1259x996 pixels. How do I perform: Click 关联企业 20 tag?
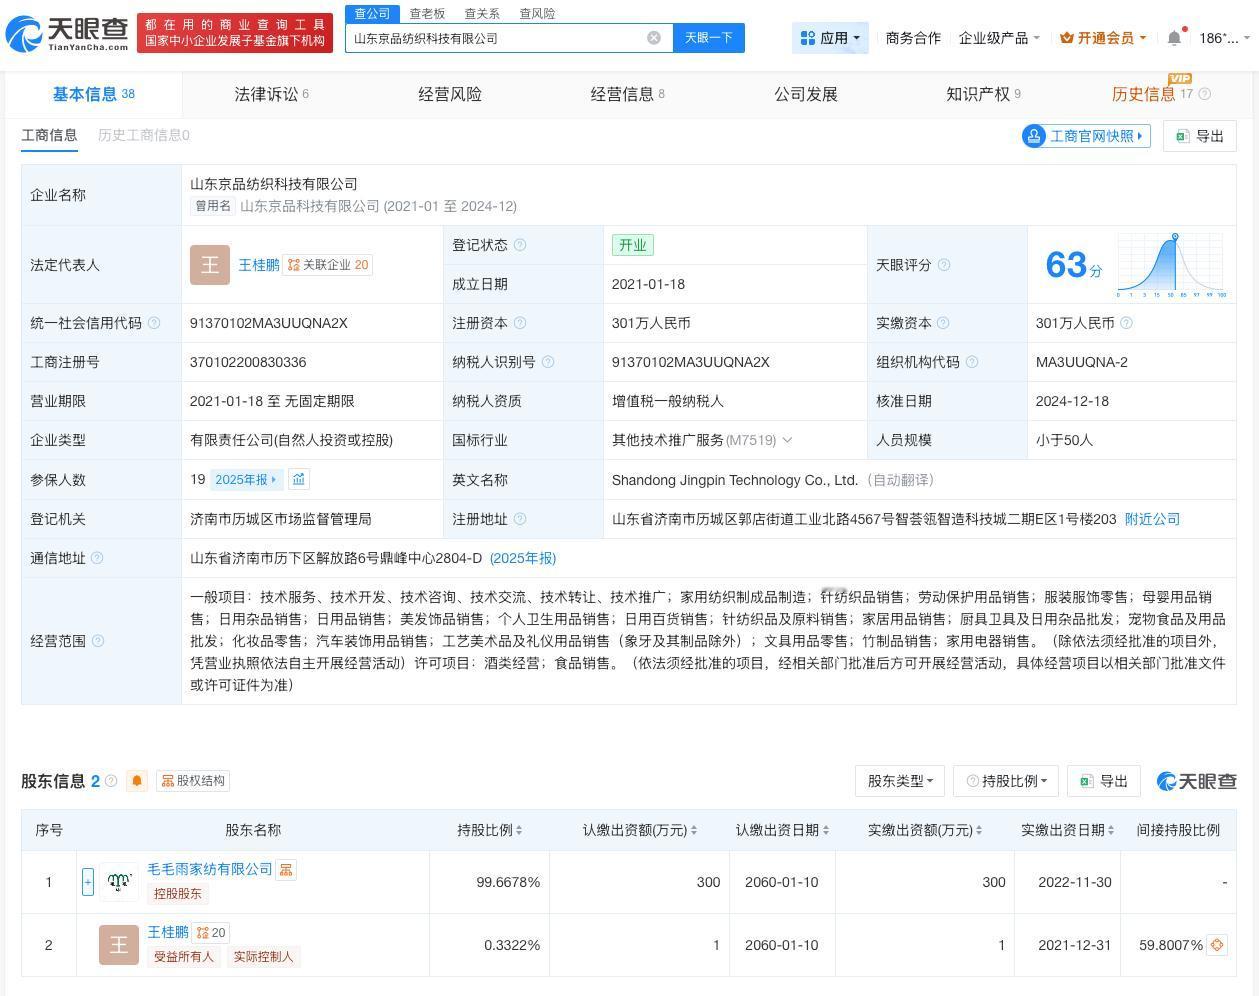click(328, 265)
